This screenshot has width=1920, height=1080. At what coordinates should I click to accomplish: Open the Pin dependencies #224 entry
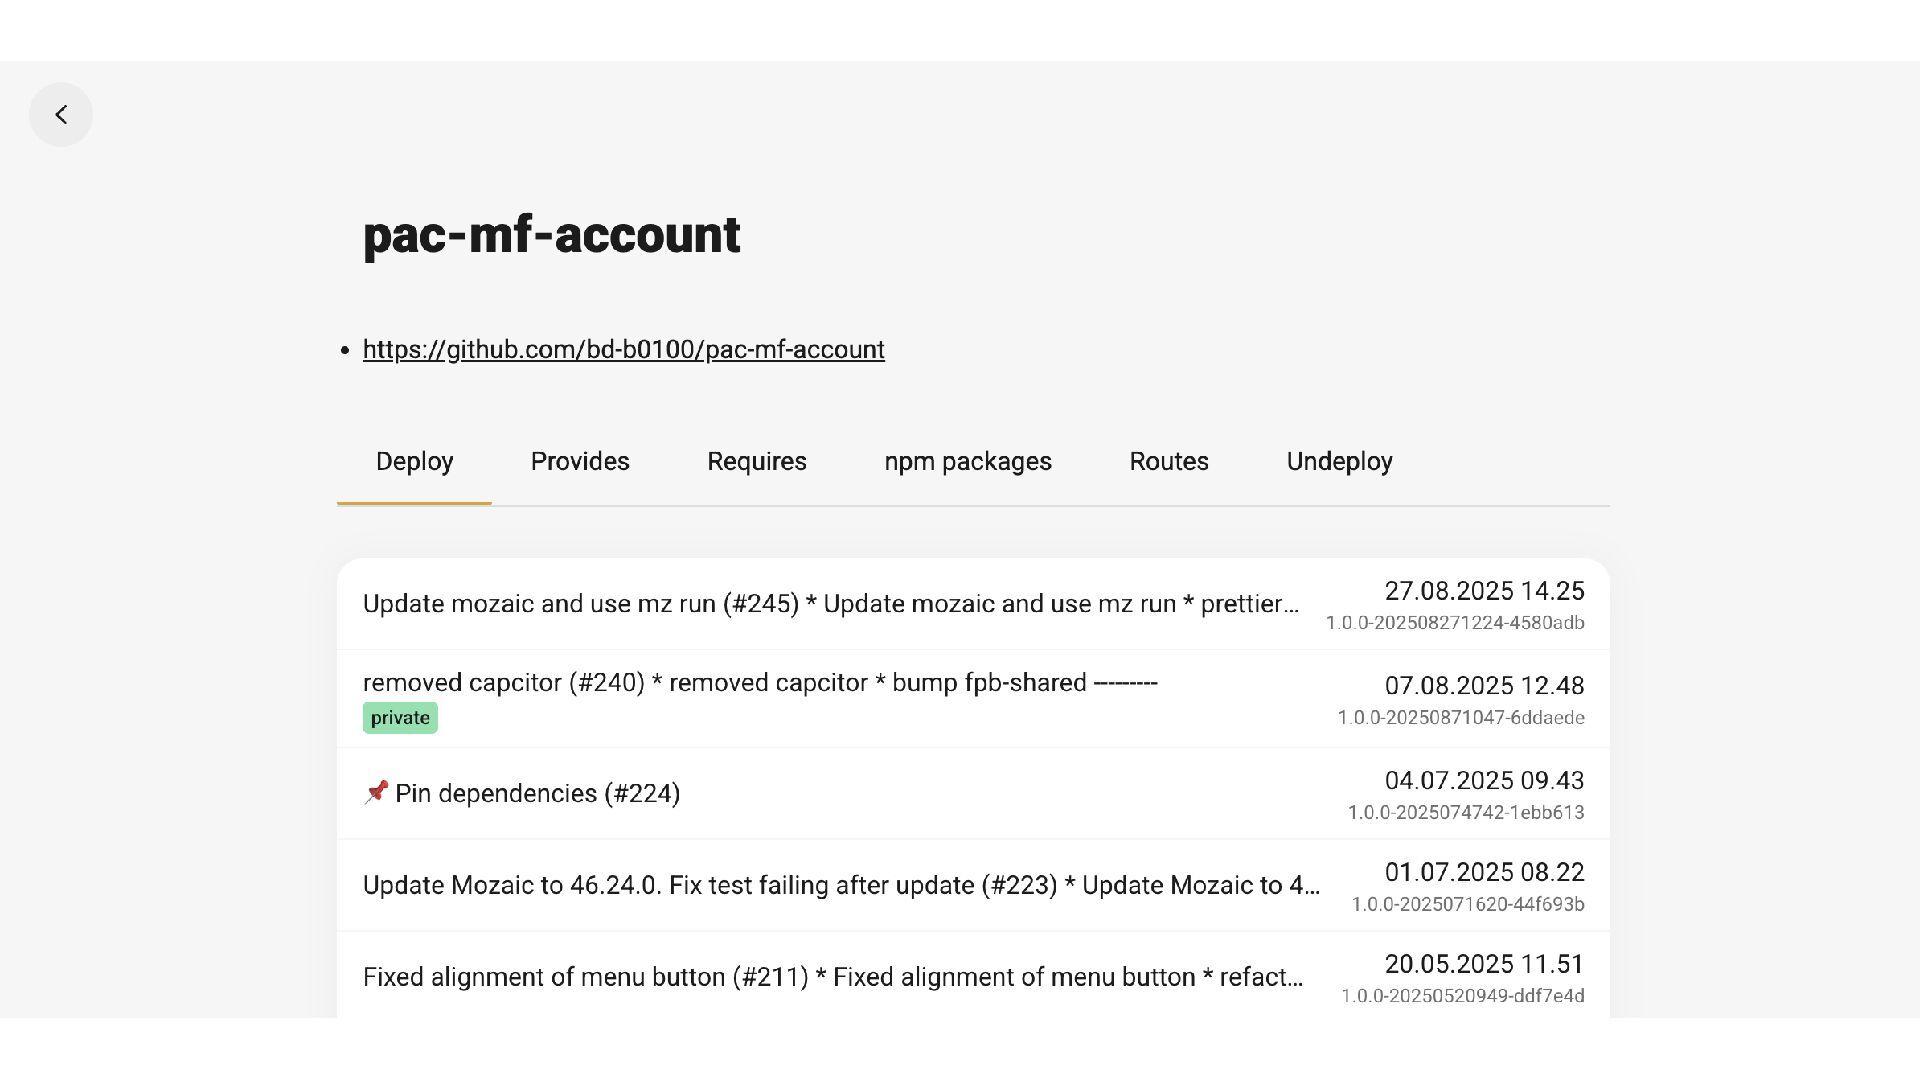point(537,793)
